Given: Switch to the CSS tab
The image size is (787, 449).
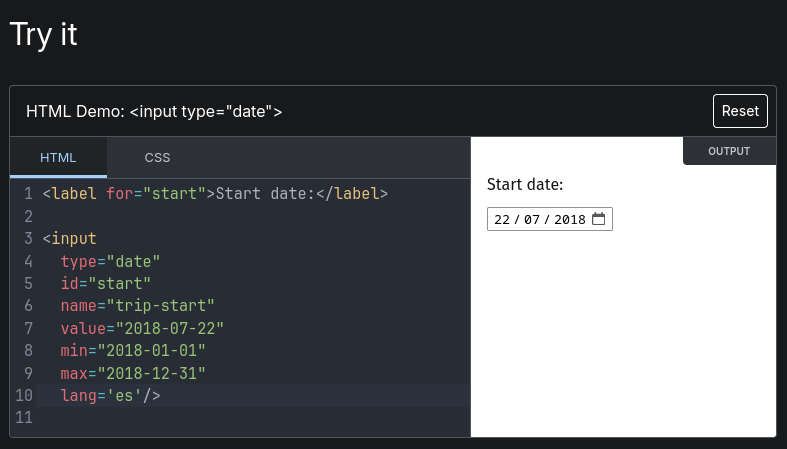Looking at the screenshot, I should click(157, 158).
